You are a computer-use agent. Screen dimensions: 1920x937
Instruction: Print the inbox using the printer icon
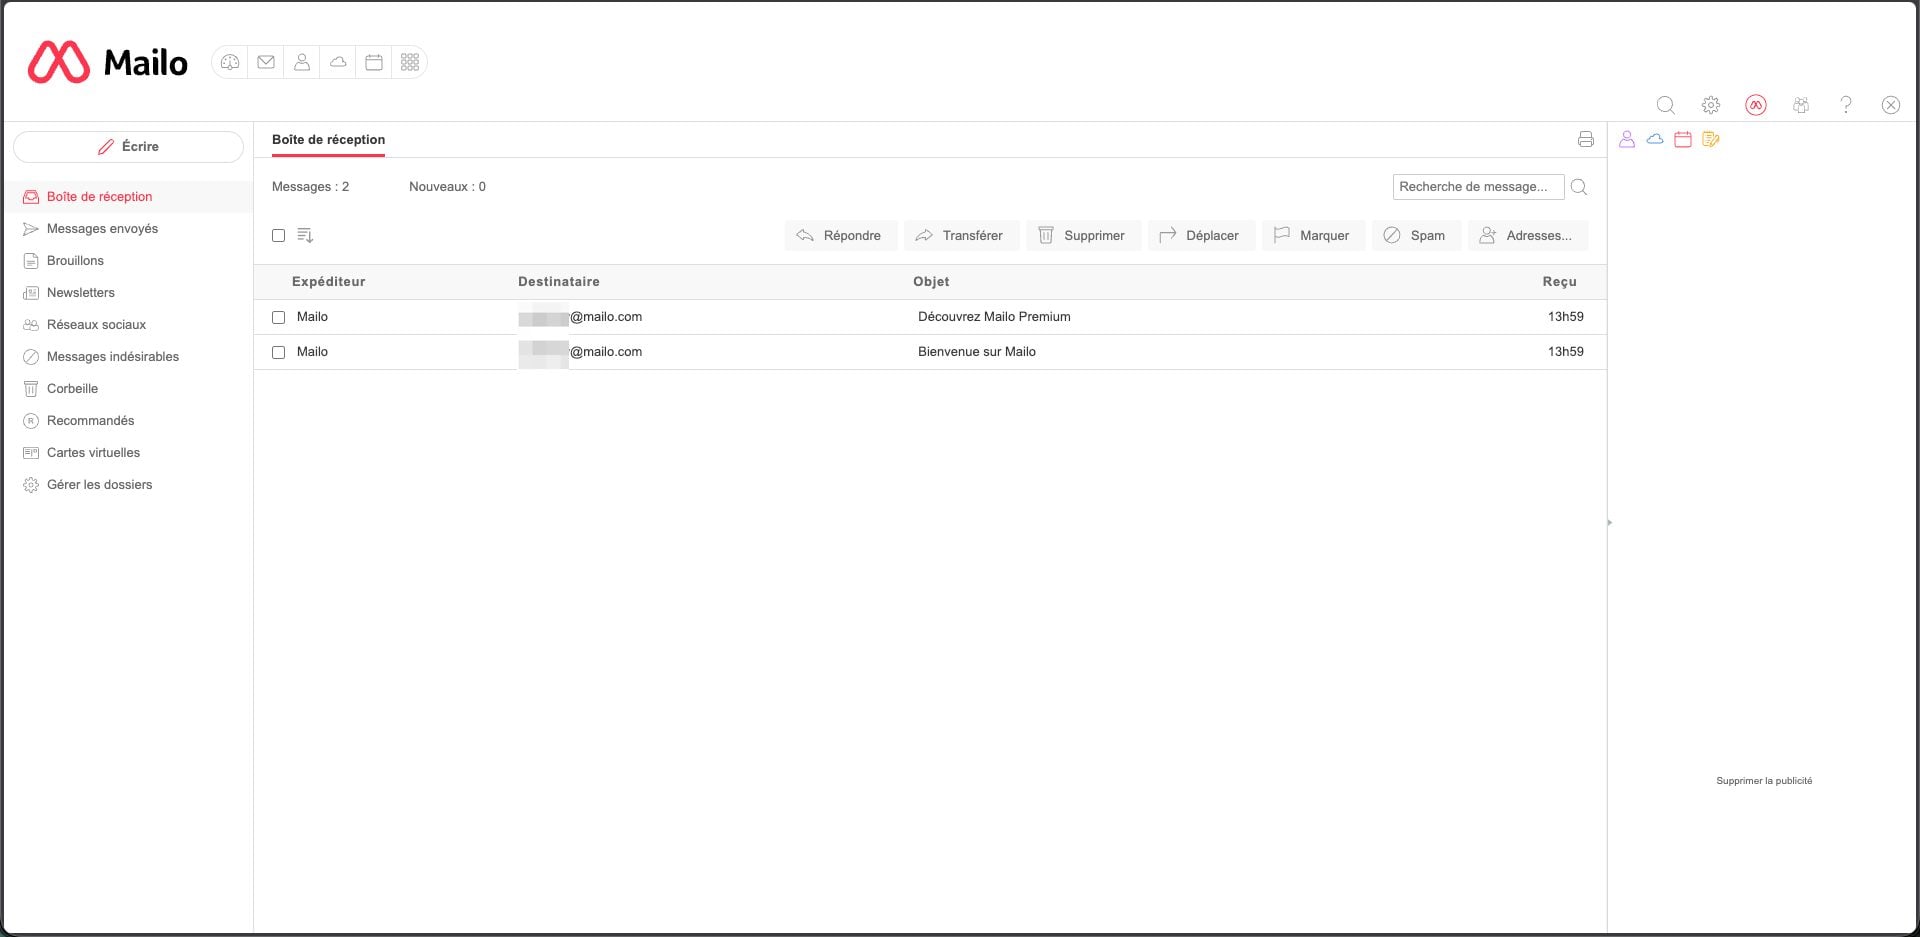(1585, 139)
